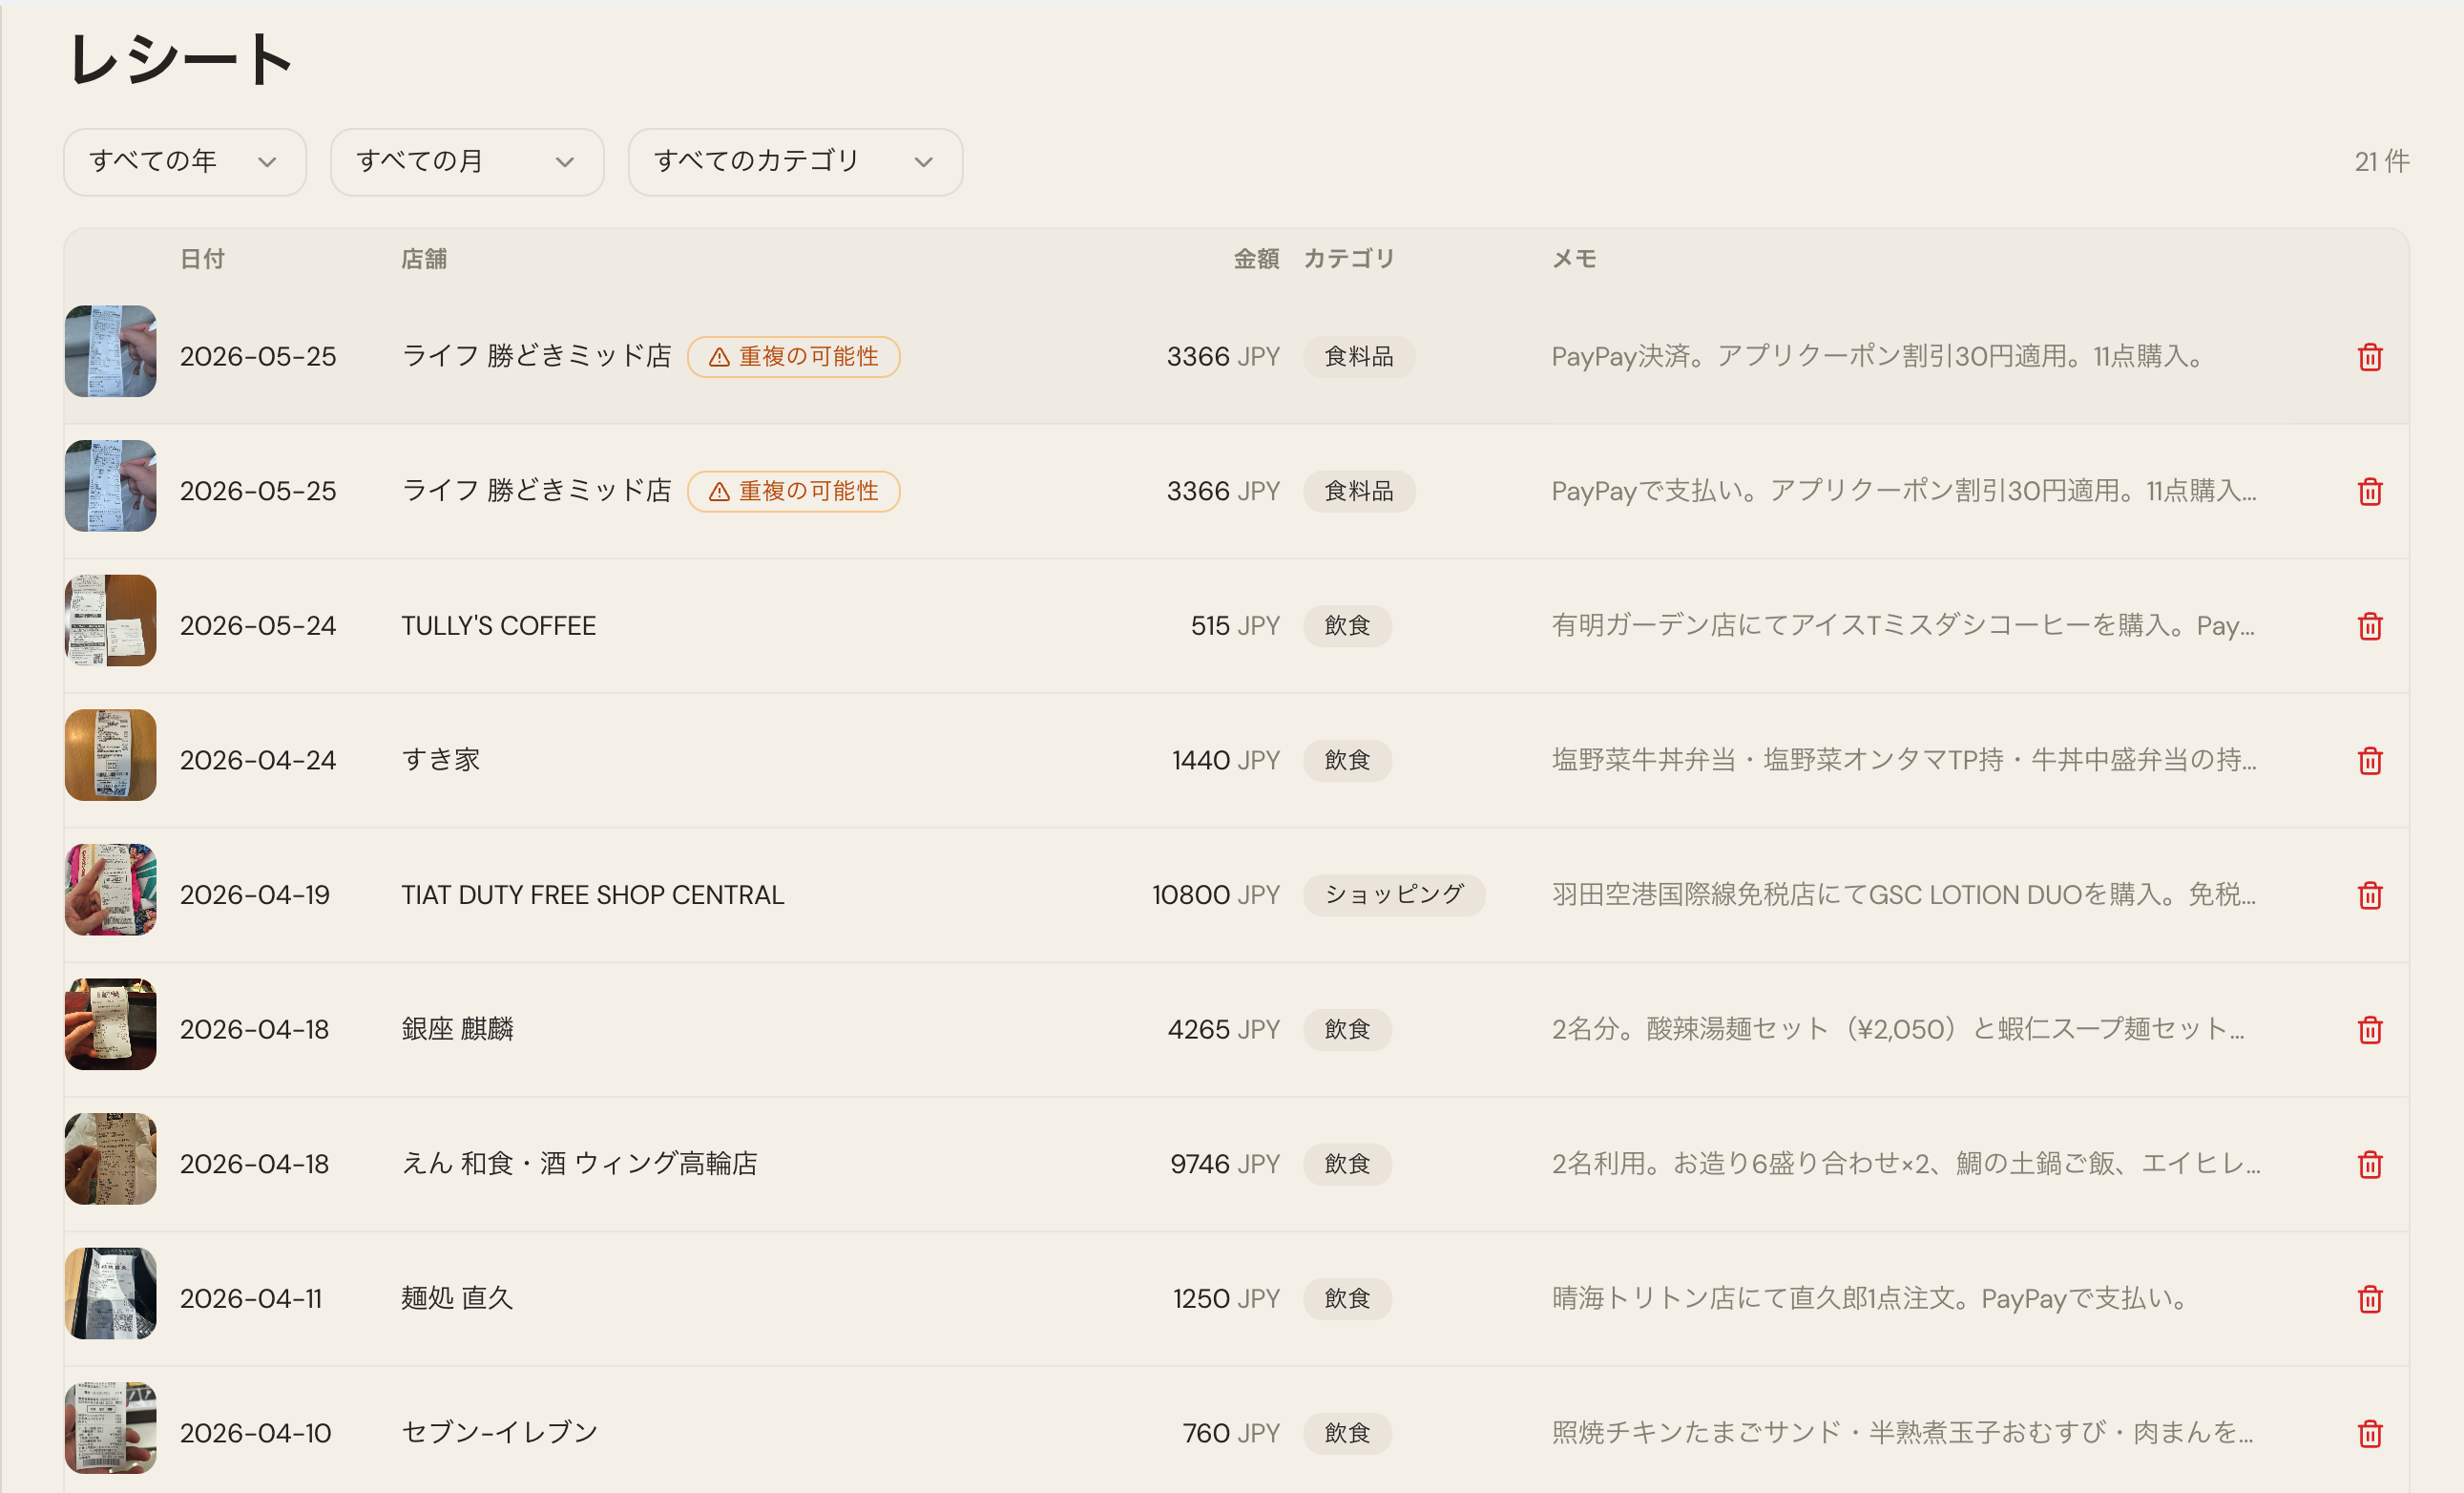Open the すべてのカテゴリ category filter
The width and height of the screenshot is (2464, 1493).
(795, 162)
